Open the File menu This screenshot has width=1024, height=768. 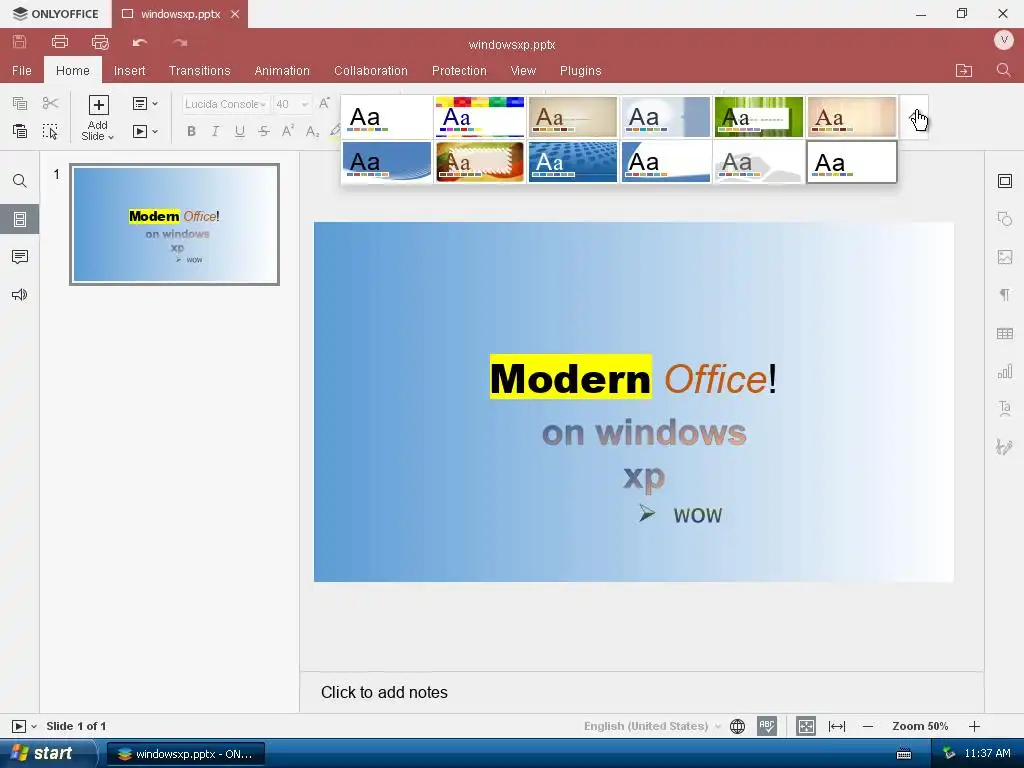click(x=22, y=71)
